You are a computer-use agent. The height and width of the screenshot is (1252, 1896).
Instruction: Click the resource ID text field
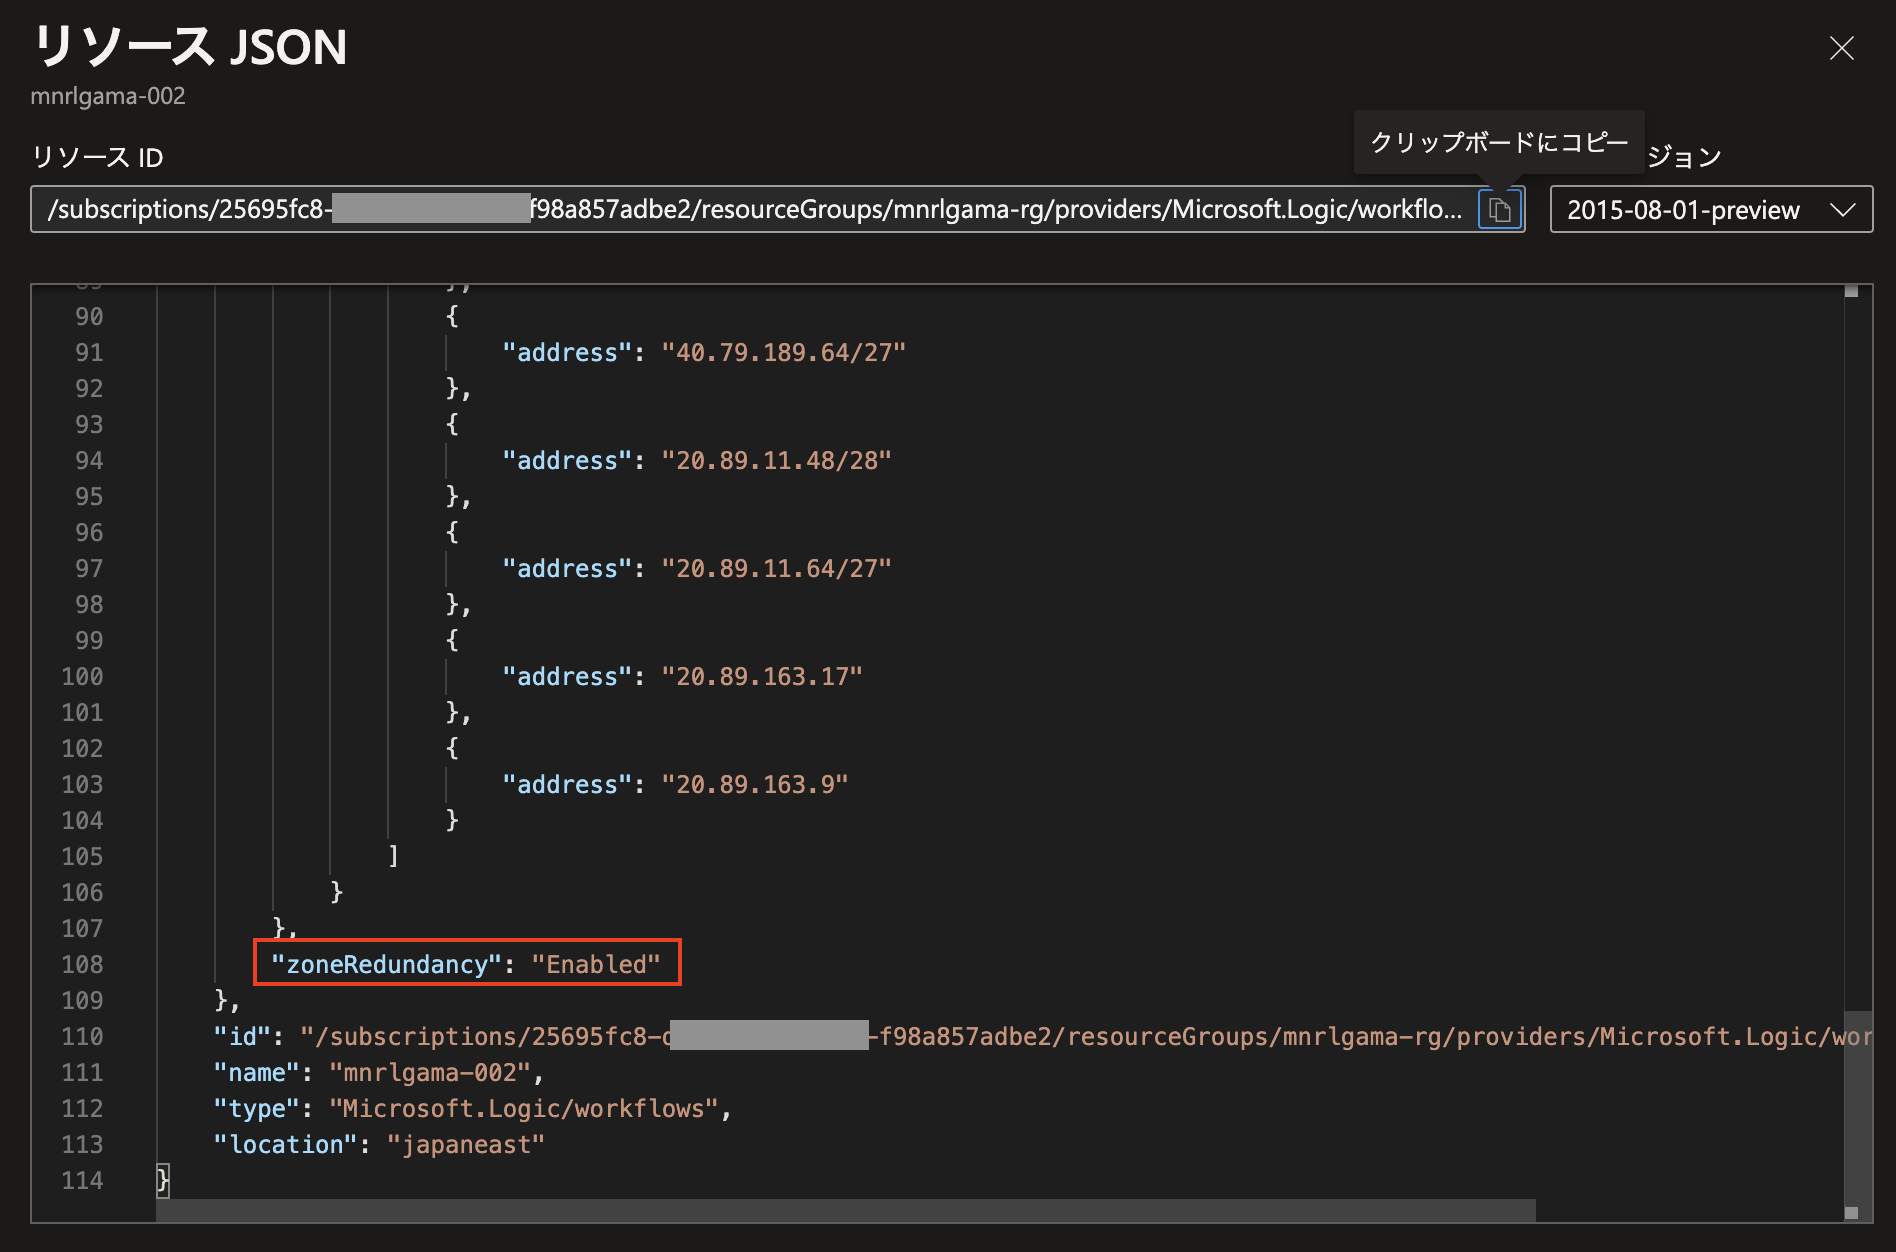point(754,209)
